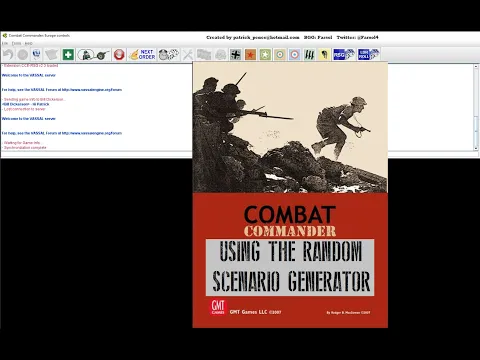The height and width of the screenshot is (360, 480).
Task: Select the SS runes faction icon
Action: tap(309, 54)
